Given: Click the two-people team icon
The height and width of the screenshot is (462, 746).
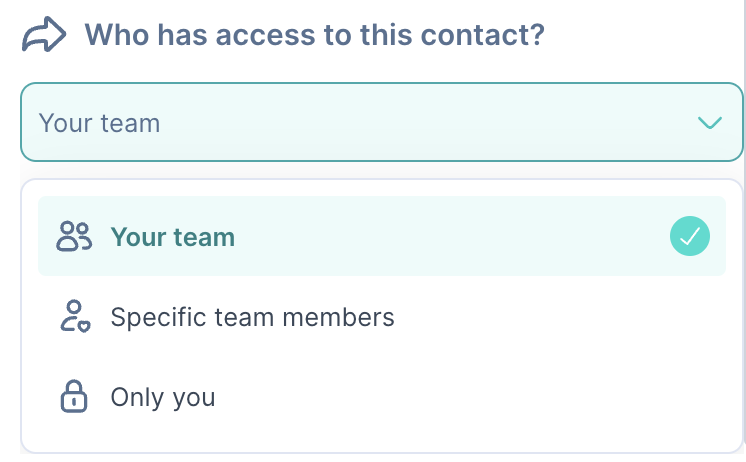Looking at the screenshot, I should [x=74, y=236].
